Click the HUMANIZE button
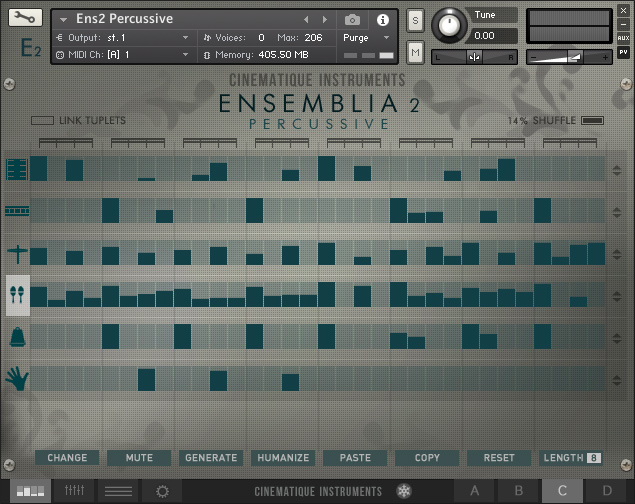The width and height of the screenshot is (635, 504). click(283, 458)
